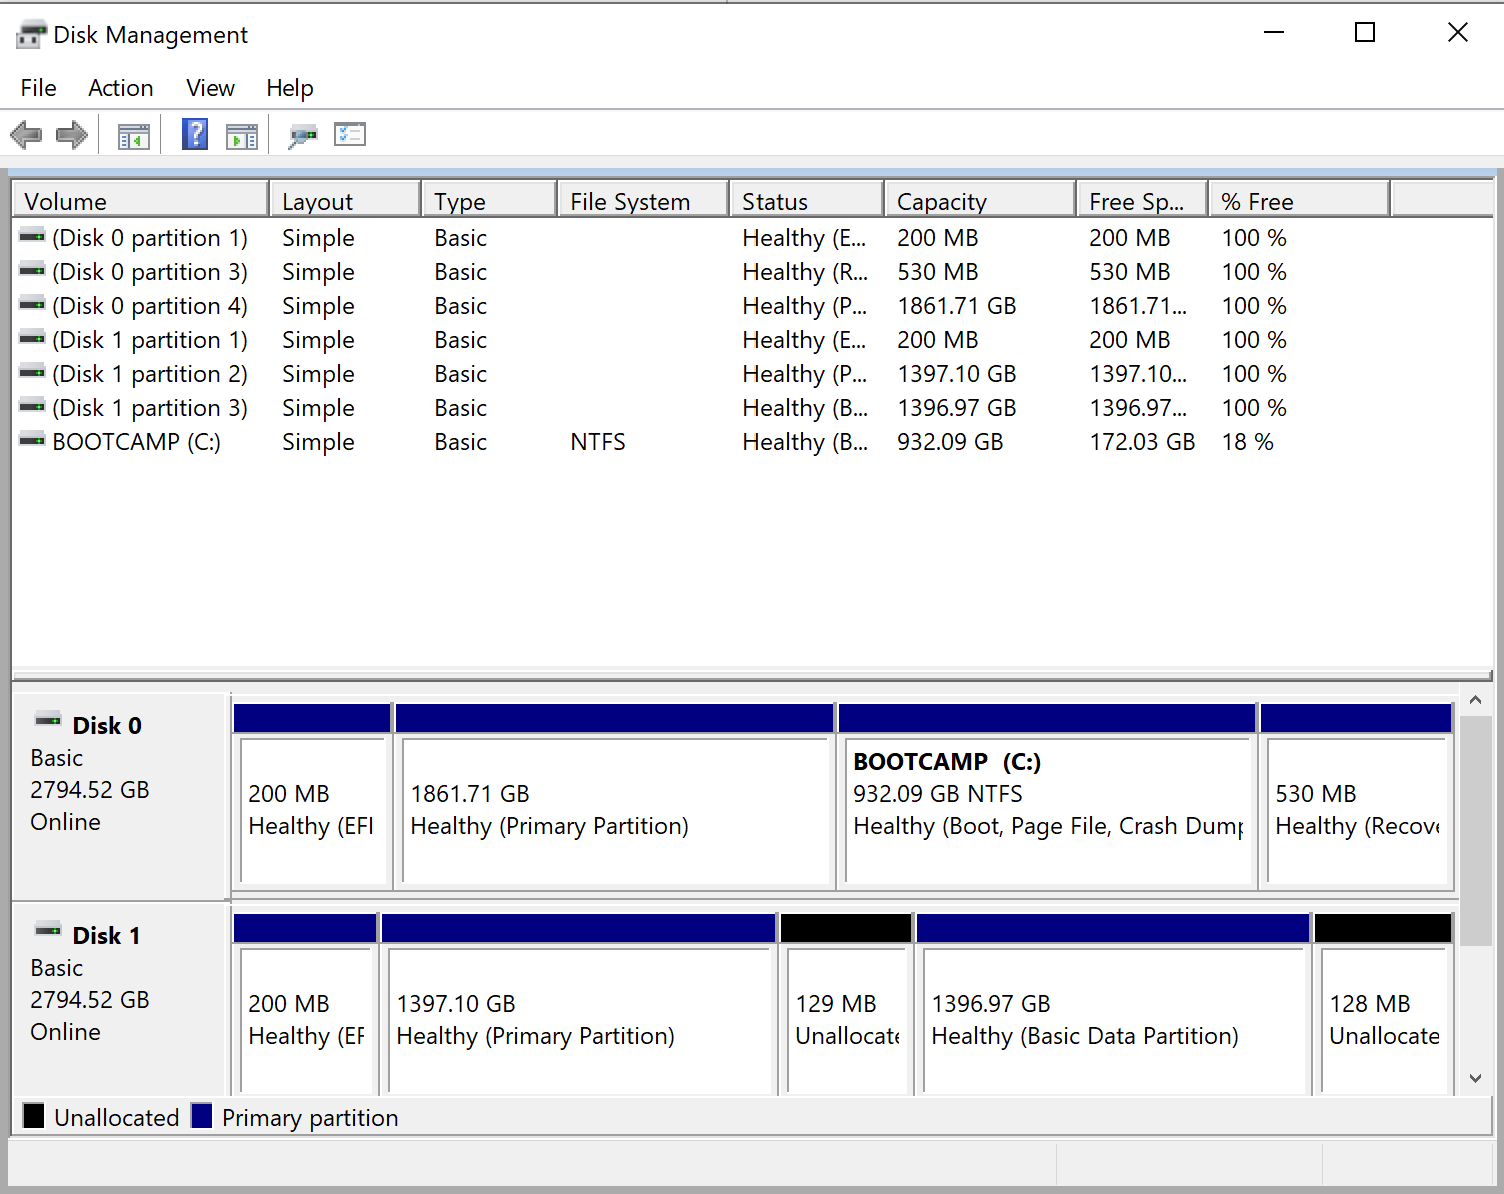Click the checklist settings toolbar icon

pos(350,134)
